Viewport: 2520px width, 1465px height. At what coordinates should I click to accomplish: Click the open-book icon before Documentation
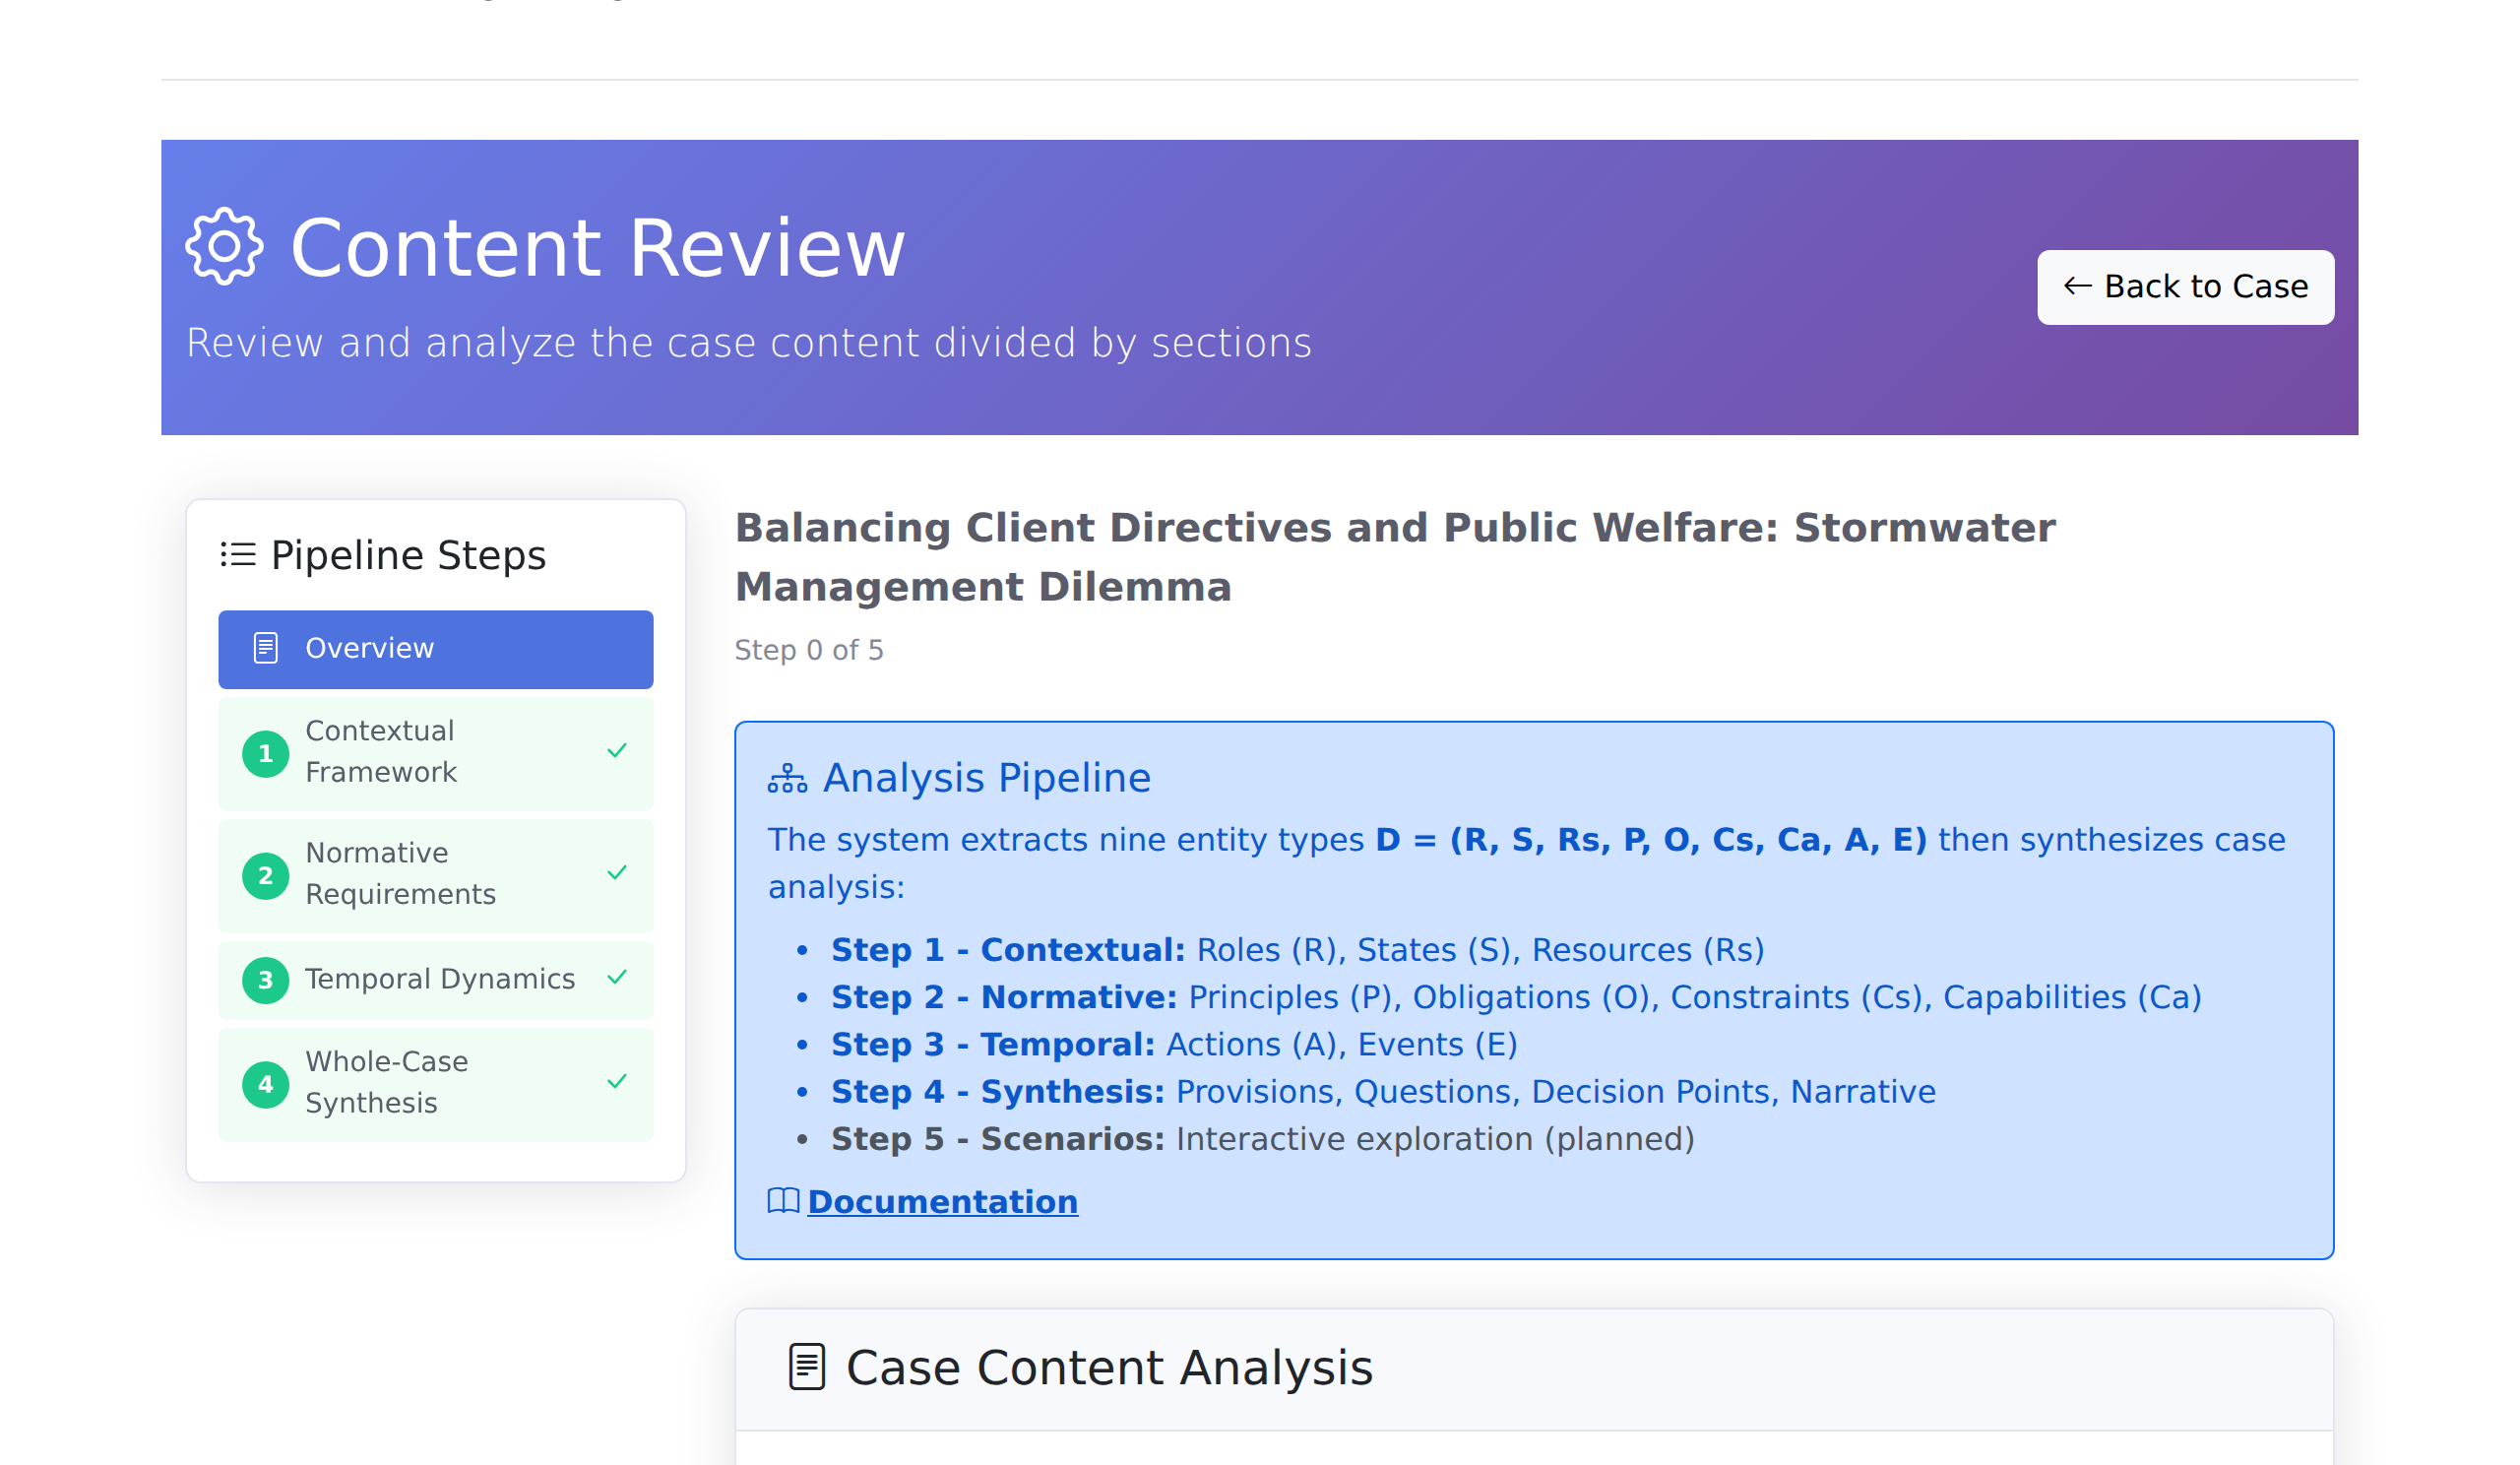point(783,1201)
